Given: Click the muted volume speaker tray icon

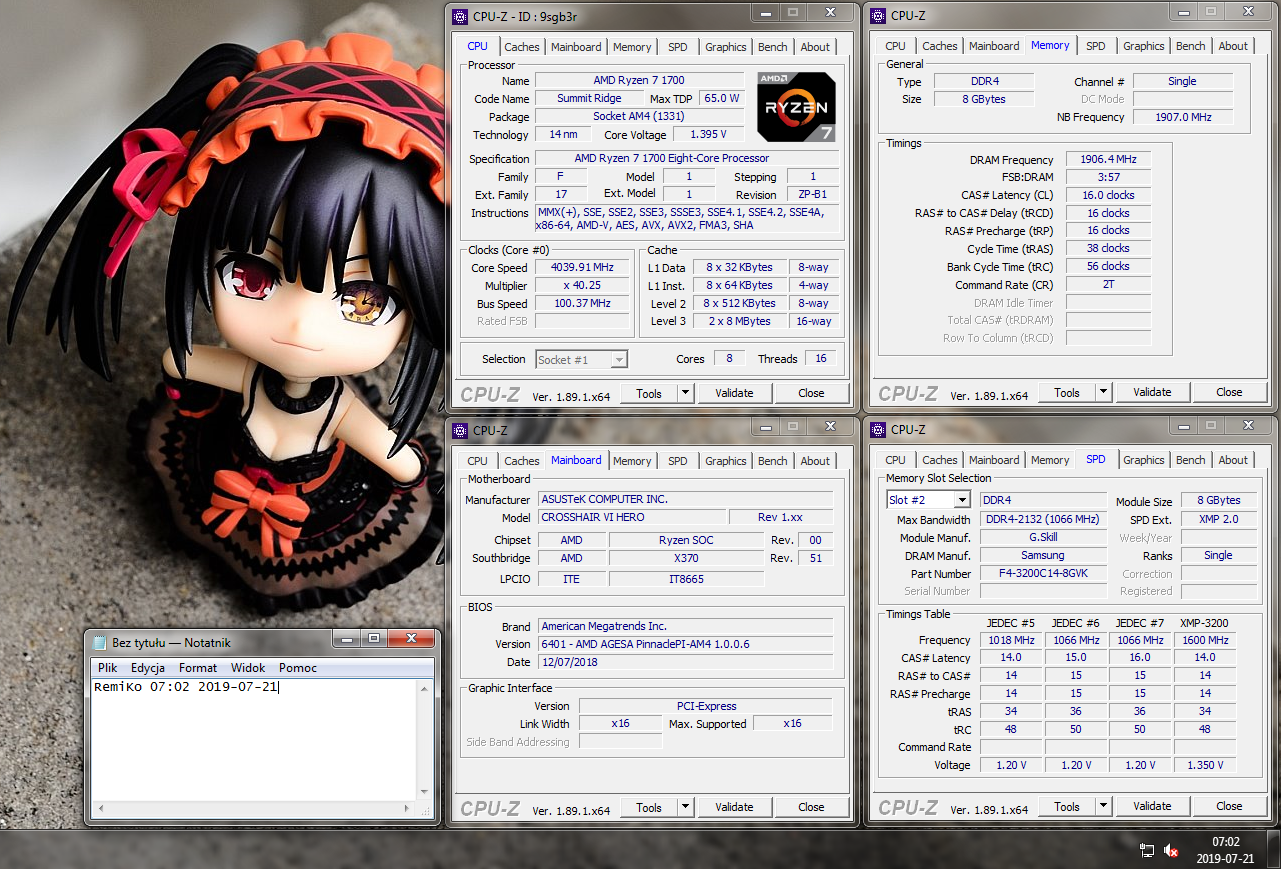Looking at the screenshot, I should pyautogui.click(x=1171, y=850).
